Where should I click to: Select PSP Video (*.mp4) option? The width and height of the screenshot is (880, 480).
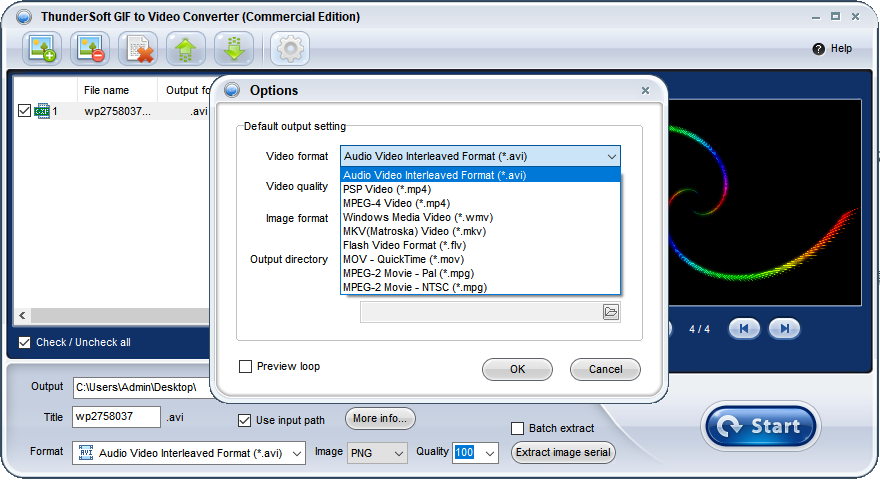(480, 189)
